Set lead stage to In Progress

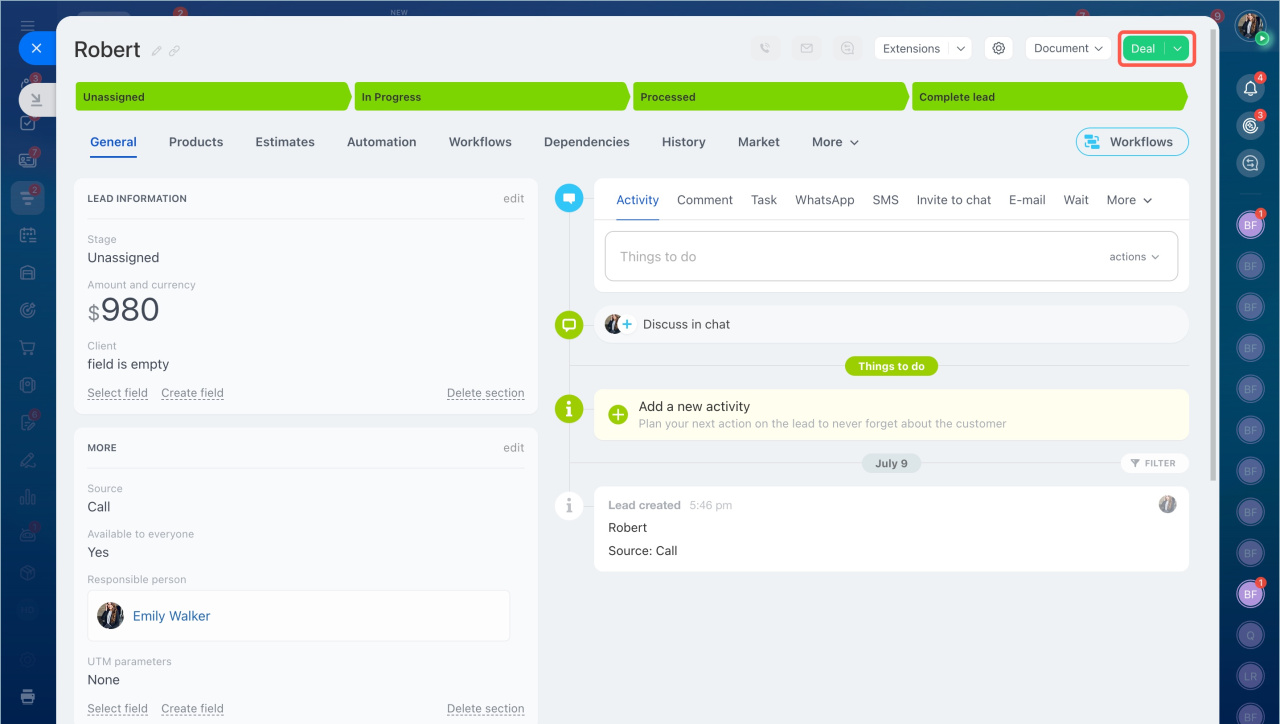pyautogui.click(x=490, y=97)
